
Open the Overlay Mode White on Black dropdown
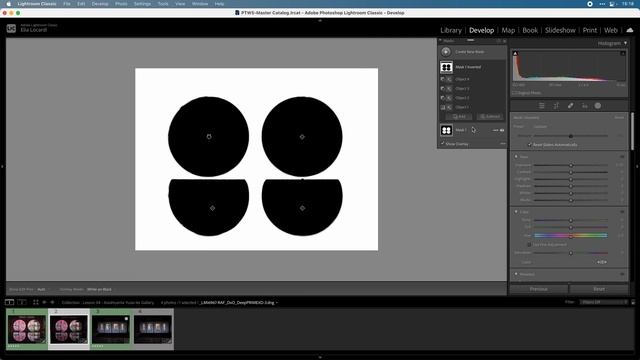coord(99,289)
